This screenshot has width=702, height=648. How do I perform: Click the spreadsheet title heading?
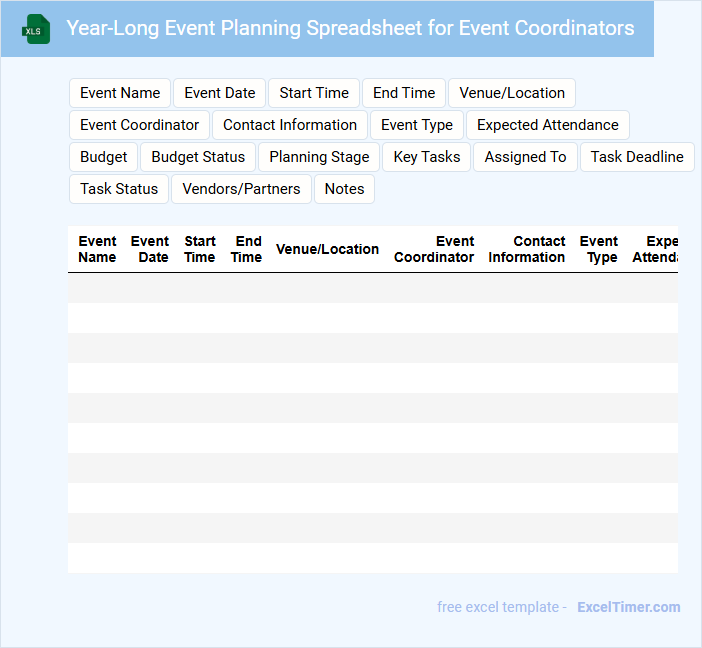click(x=350, y=28)
